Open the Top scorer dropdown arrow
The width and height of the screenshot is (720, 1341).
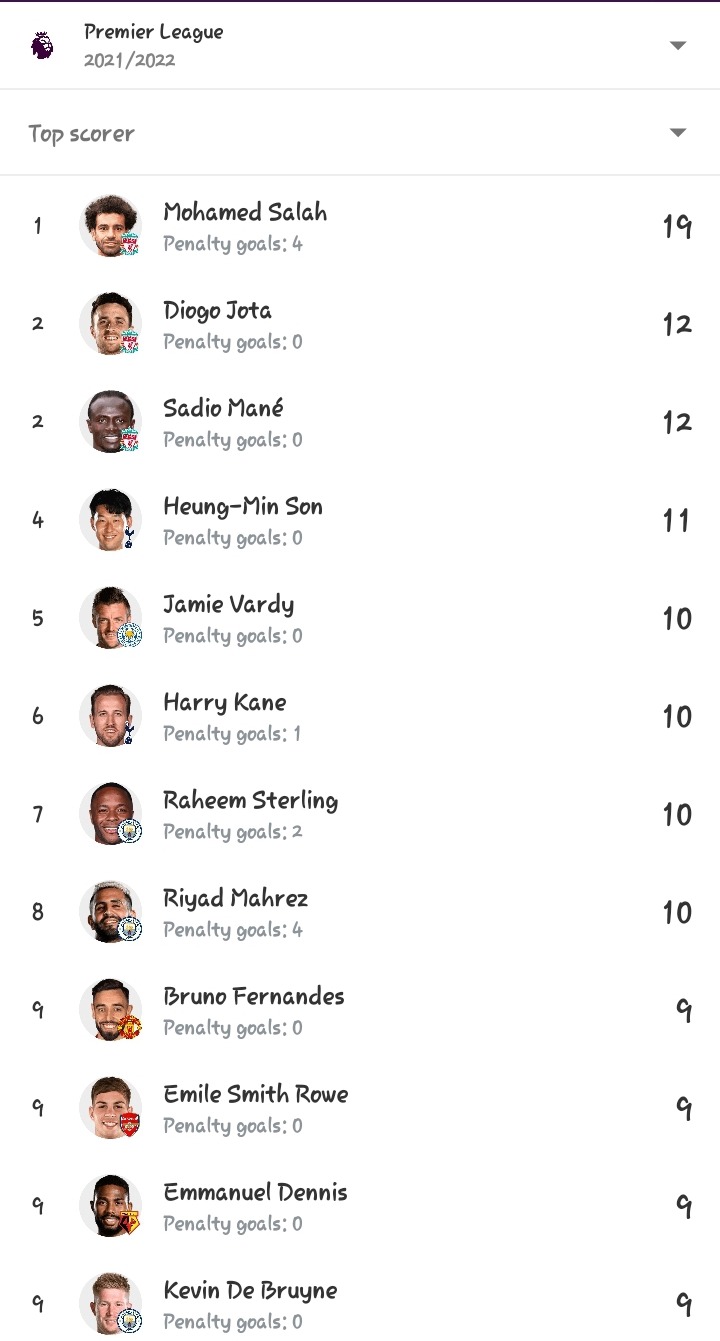click(678, 133)
